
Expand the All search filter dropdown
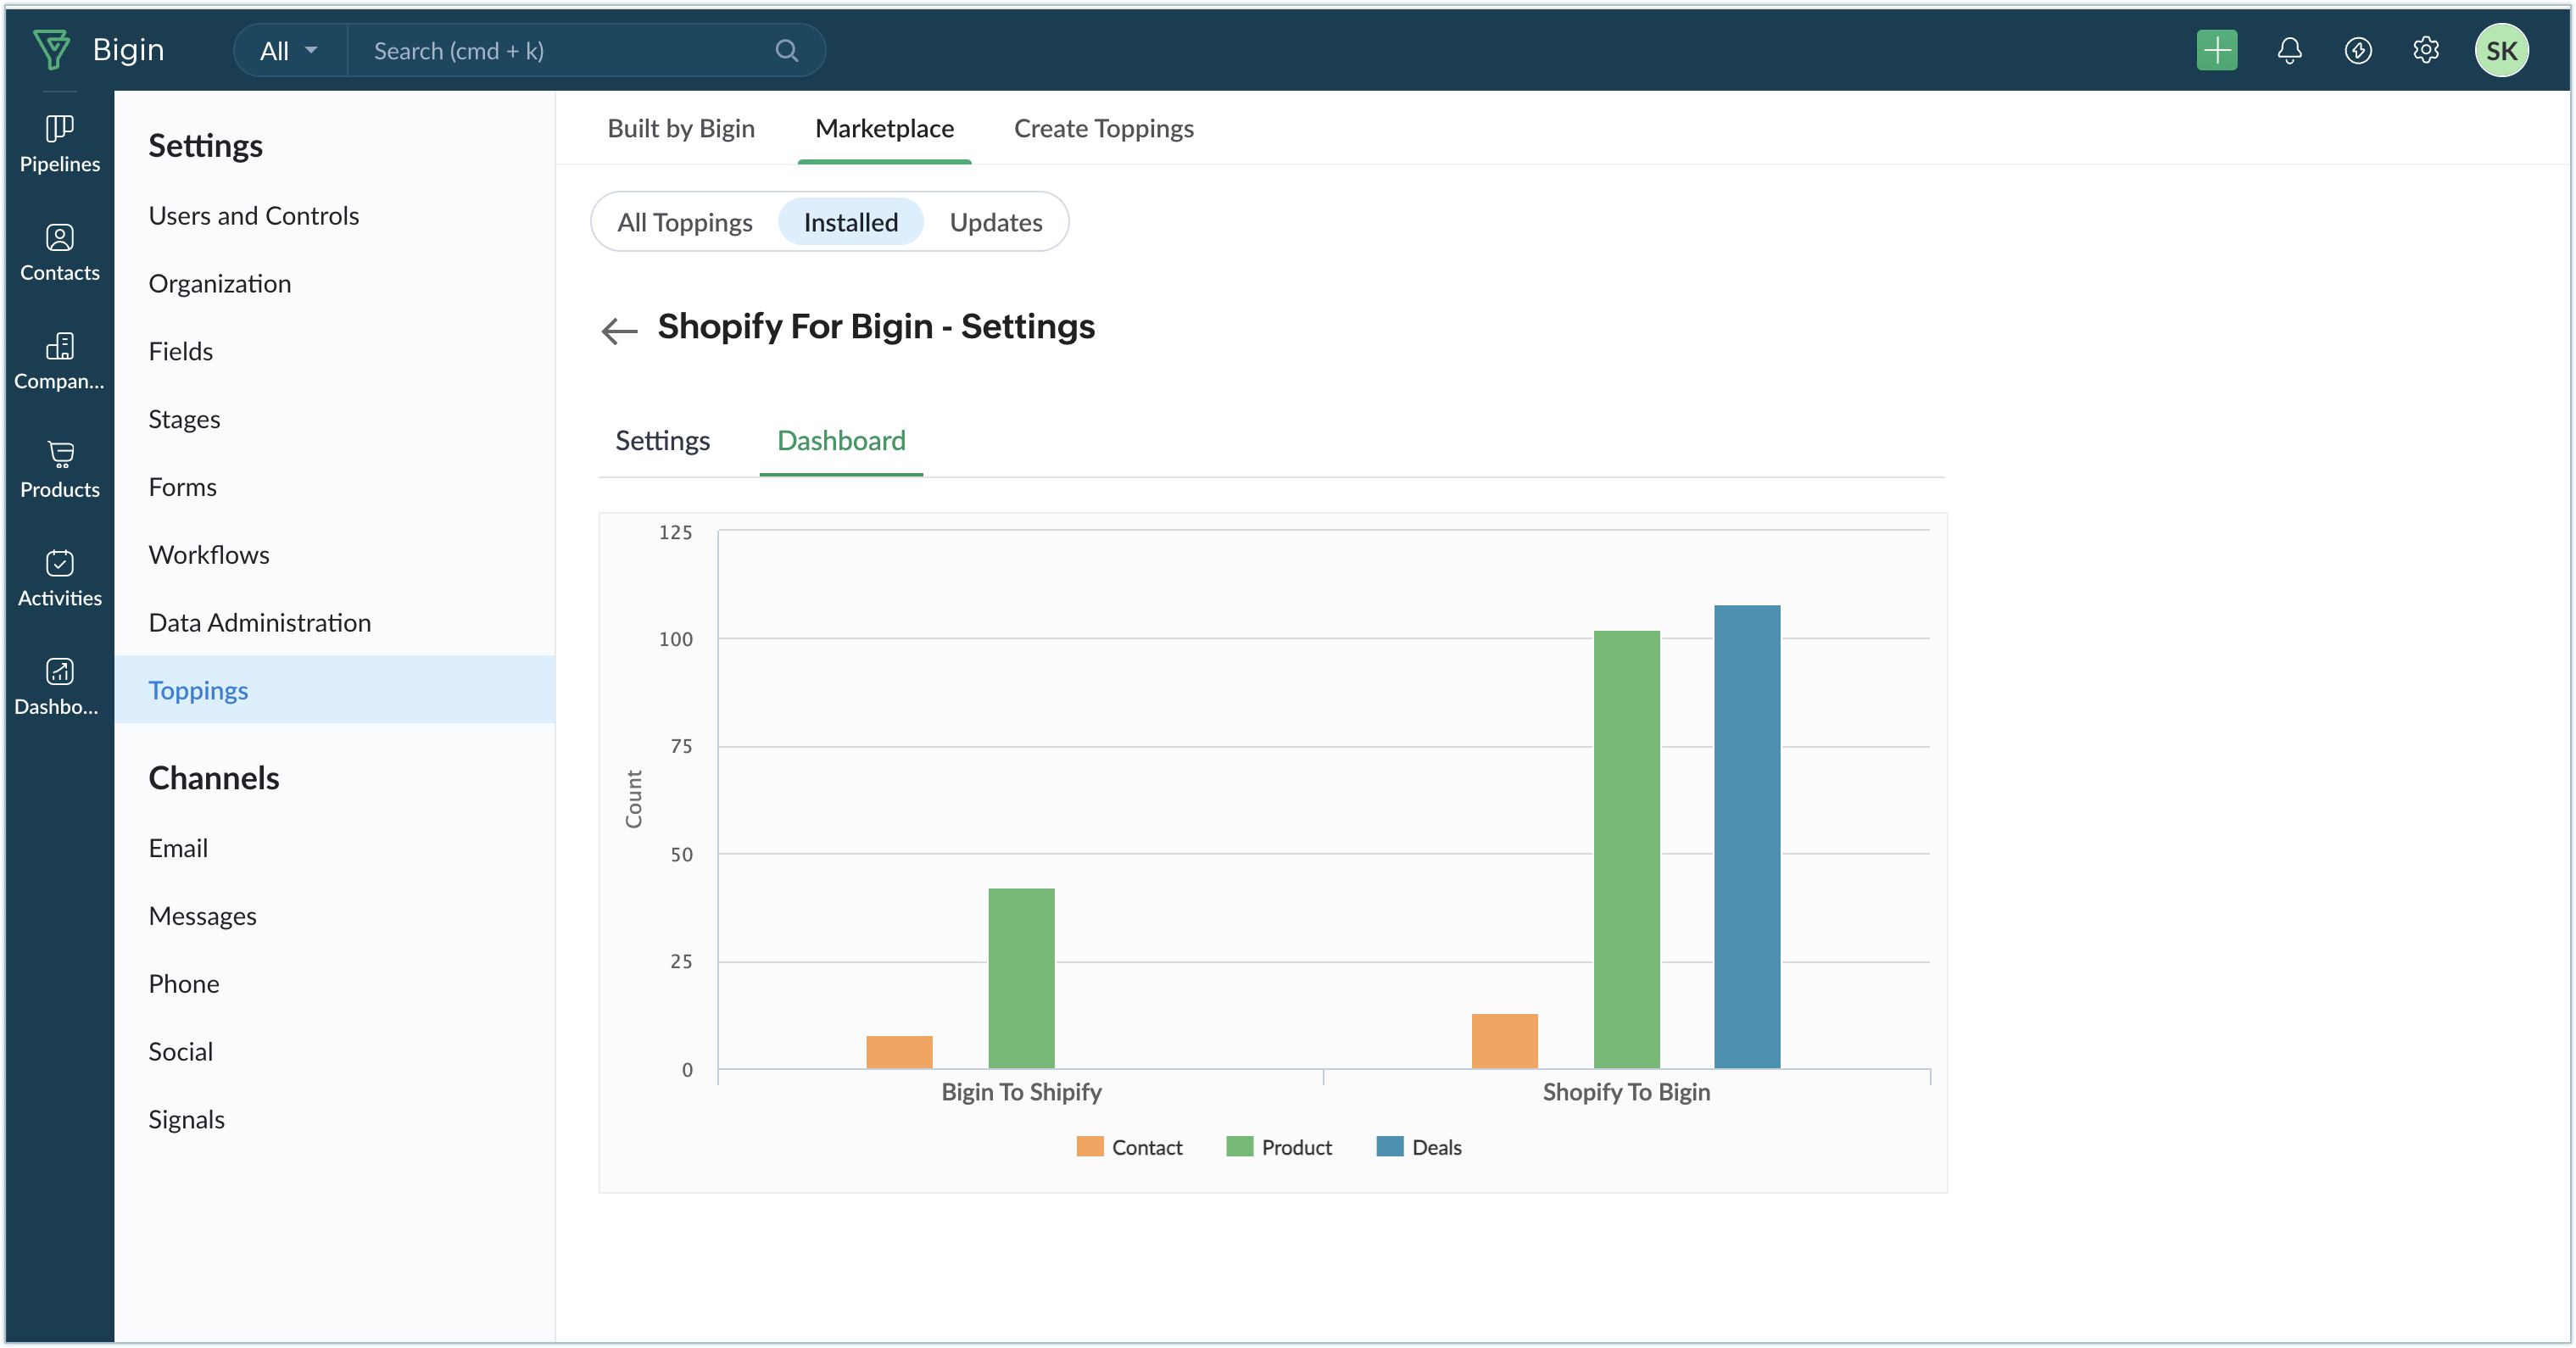[x=289, y=50]
